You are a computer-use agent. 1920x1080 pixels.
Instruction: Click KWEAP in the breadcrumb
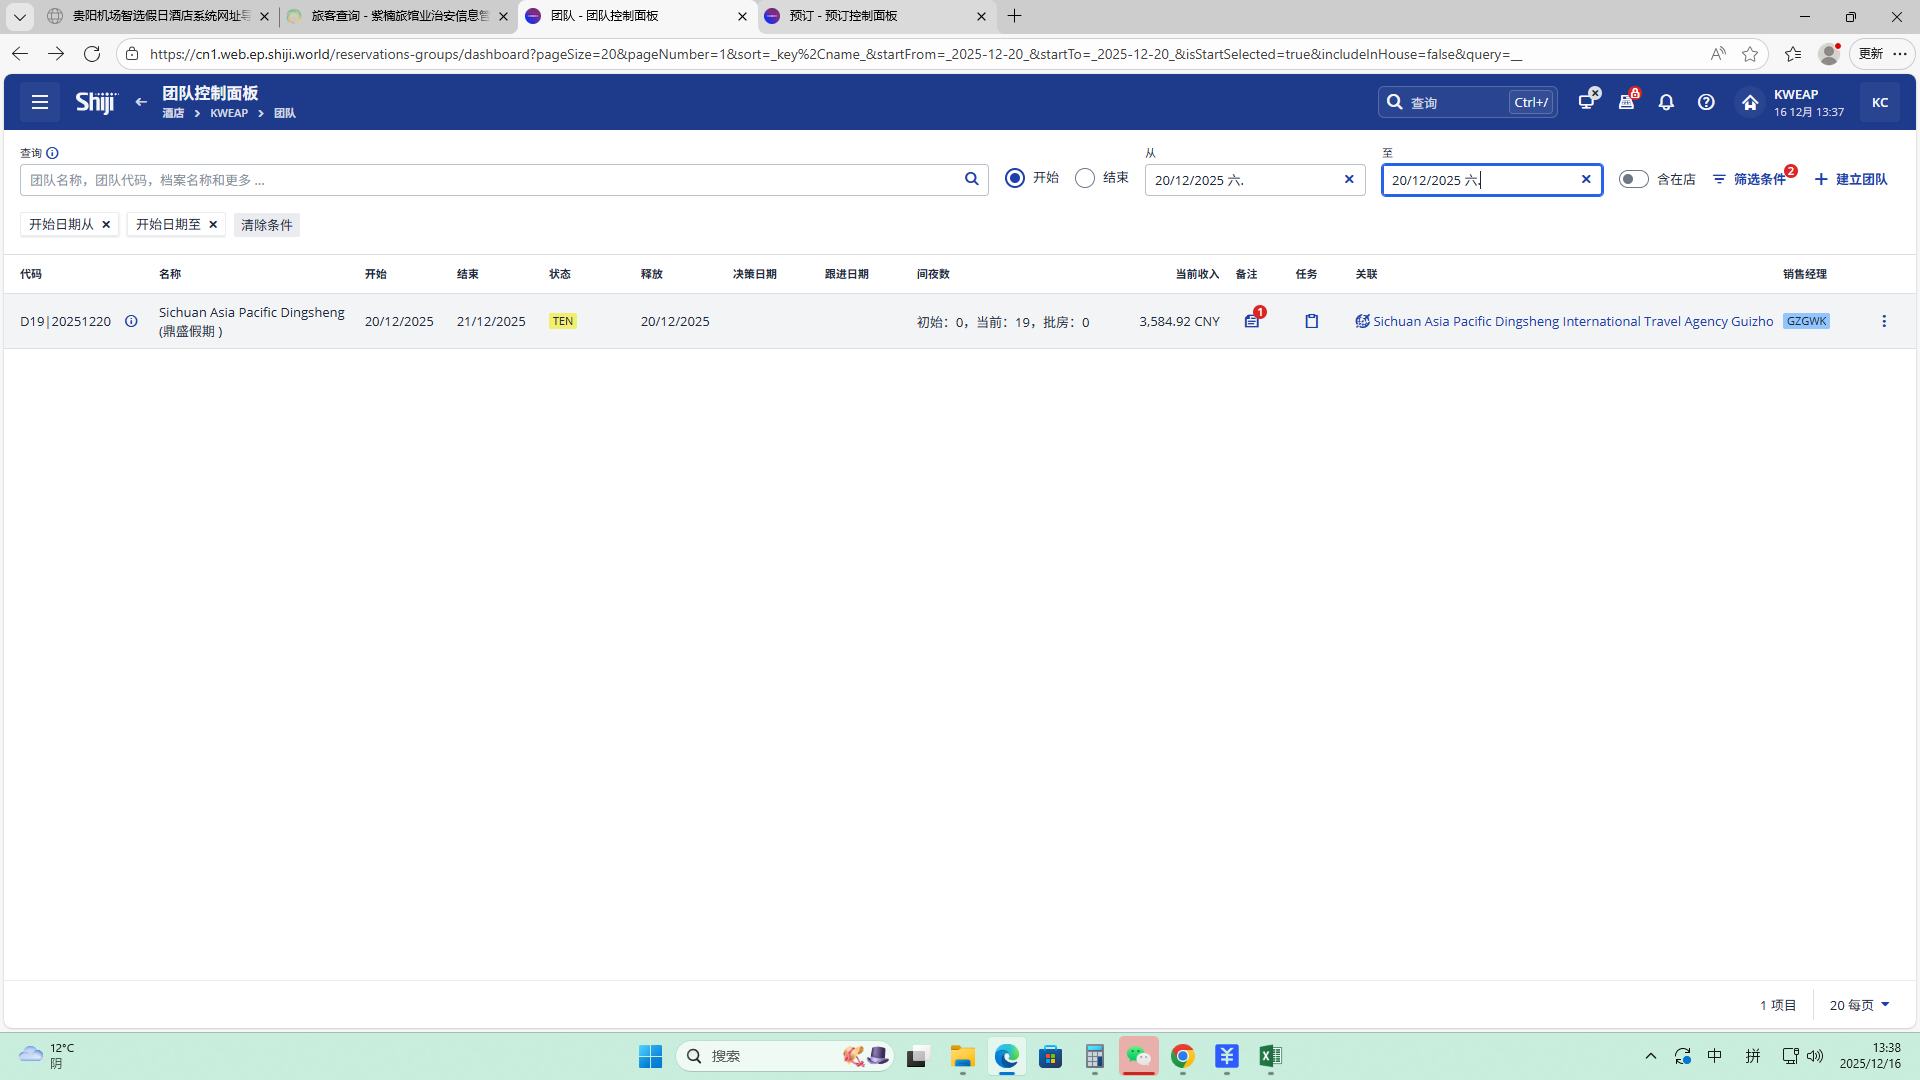point(229,113)
